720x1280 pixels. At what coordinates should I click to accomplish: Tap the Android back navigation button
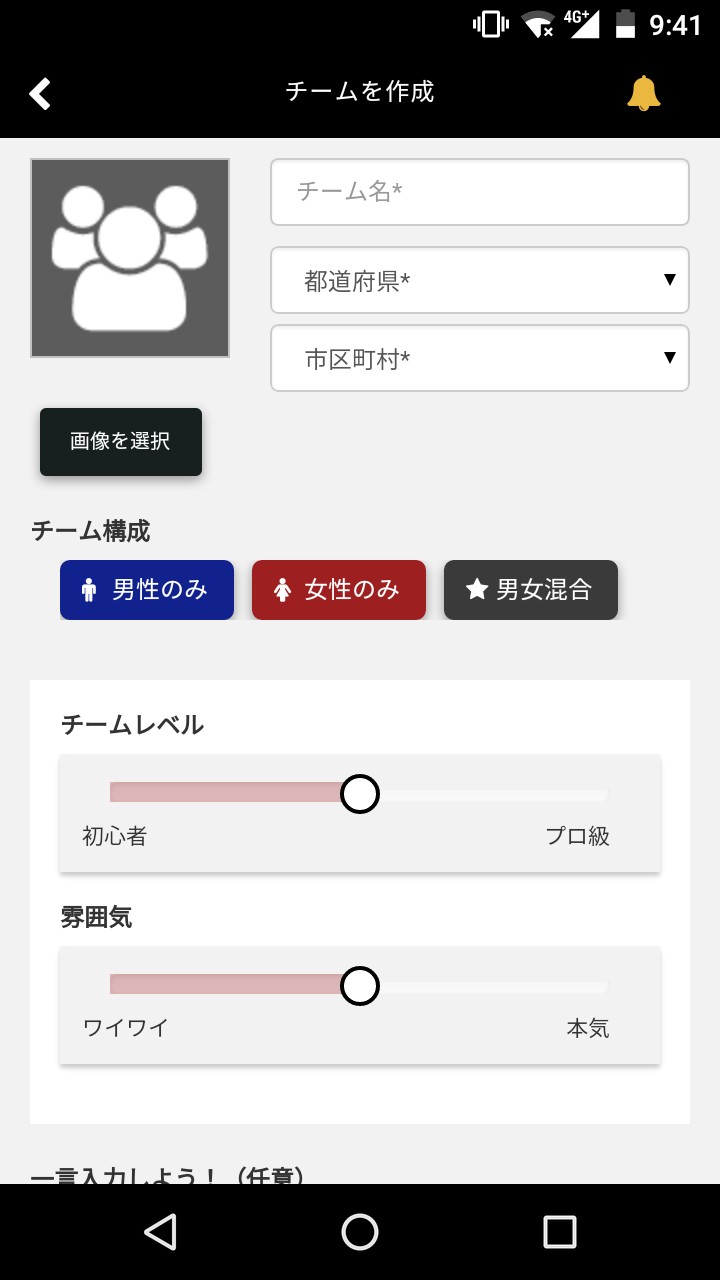pos(160,1232)
